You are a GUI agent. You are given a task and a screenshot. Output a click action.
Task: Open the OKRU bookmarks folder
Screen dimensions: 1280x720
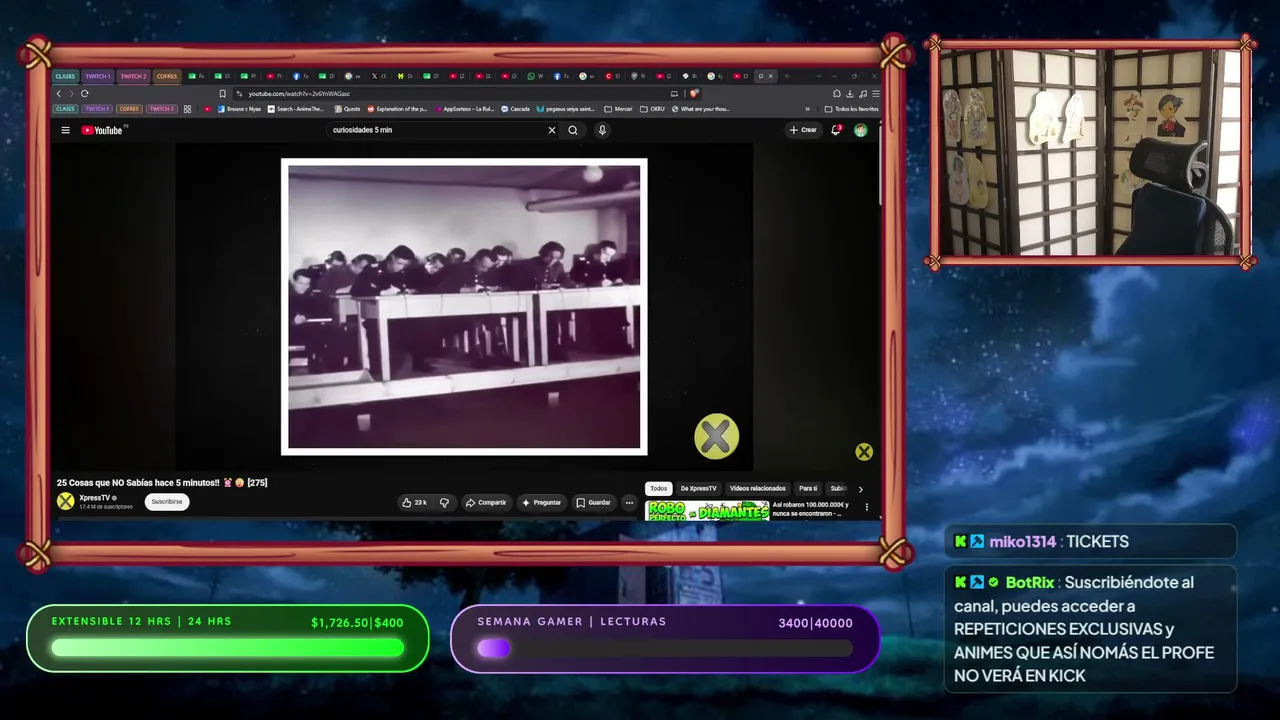tap(654, 109)
